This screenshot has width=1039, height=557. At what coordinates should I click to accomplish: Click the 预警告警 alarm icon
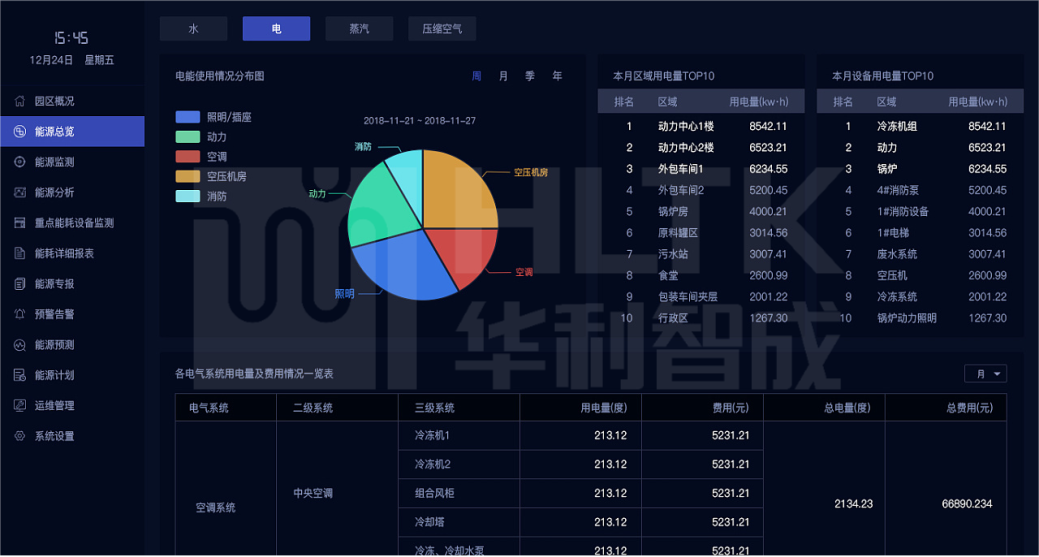20,314
